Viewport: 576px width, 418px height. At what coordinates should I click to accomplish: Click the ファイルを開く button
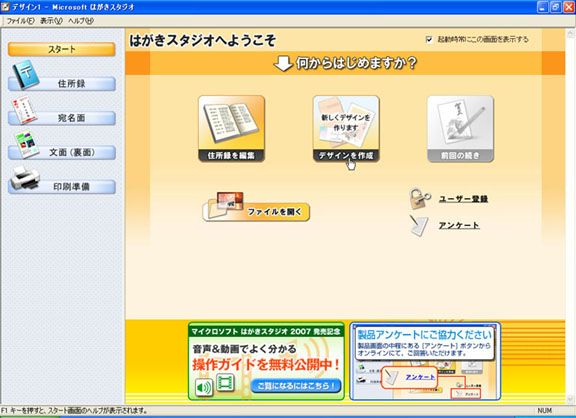click(256, 212)
